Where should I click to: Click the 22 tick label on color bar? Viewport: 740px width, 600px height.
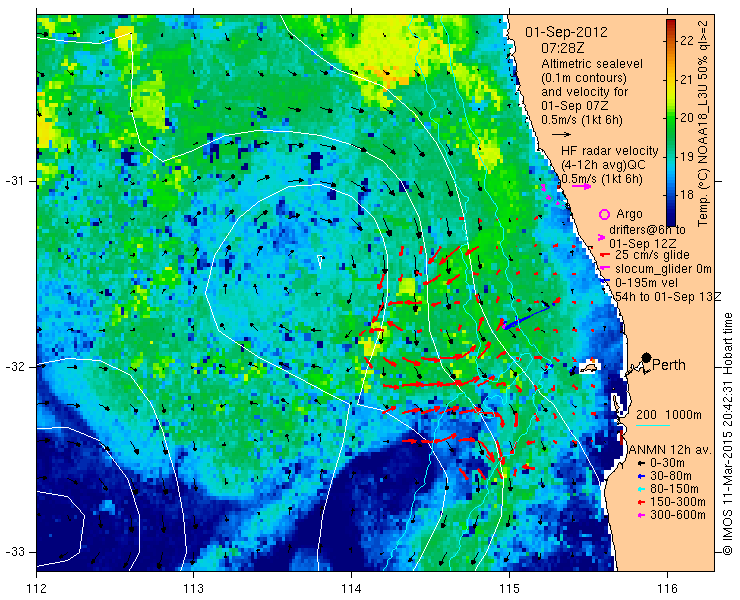(x=687, y=41)
